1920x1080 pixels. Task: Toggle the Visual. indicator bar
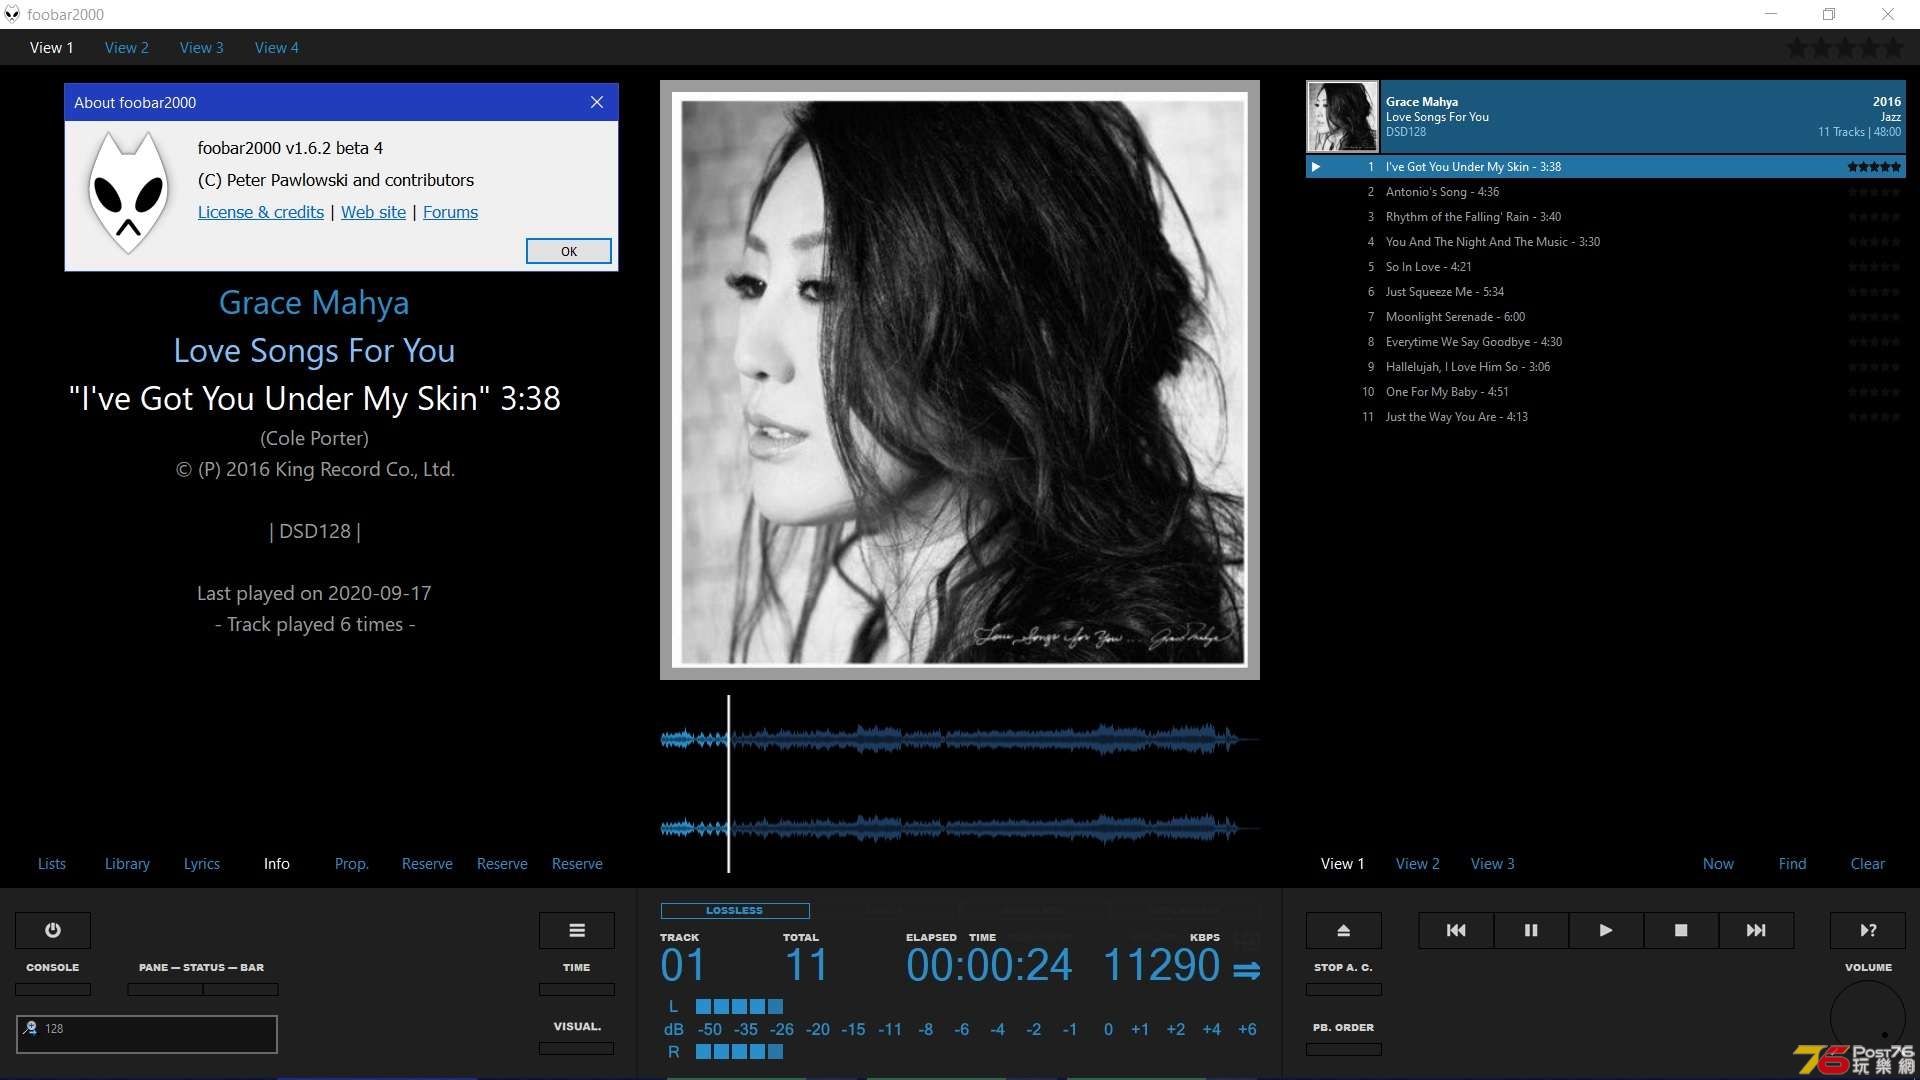(577, 1048)
